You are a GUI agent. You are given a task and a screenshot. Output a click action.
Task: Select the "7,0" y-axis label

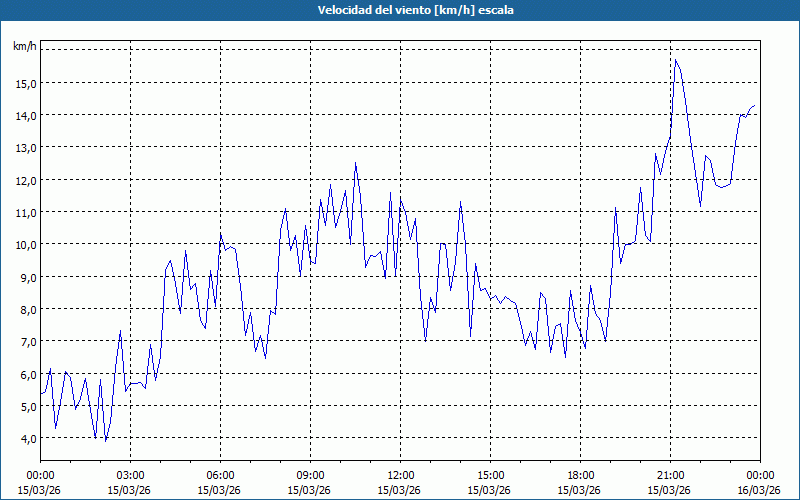pos(28,342)
